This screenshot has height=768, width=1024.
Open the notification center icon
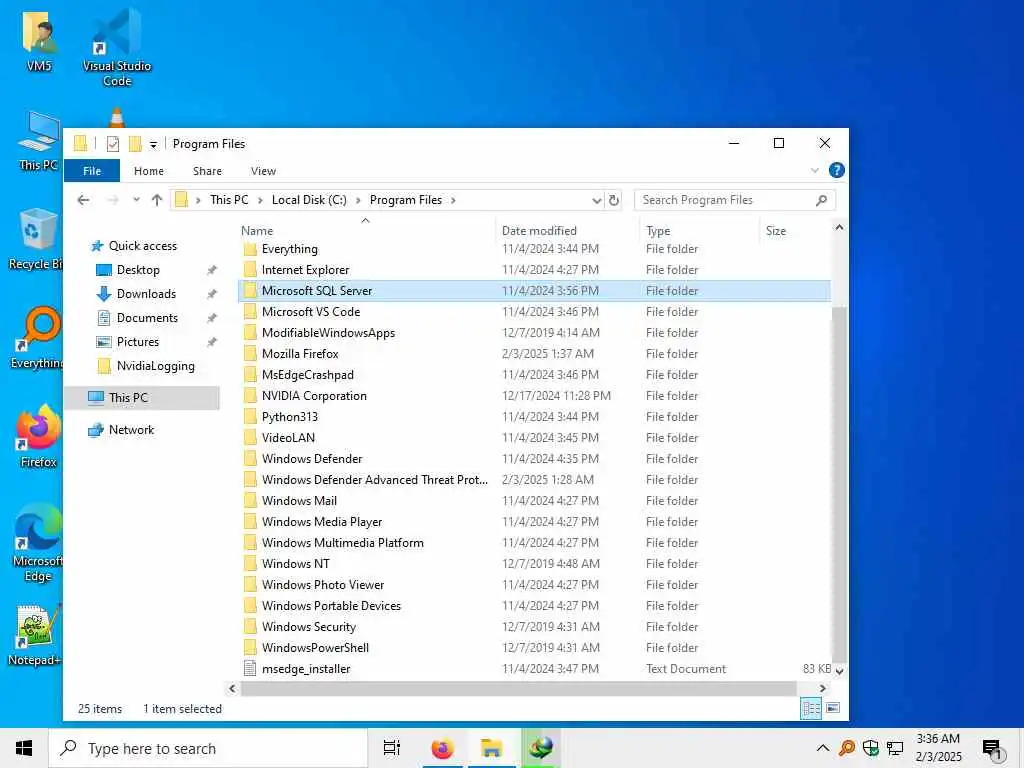(991, 748)
